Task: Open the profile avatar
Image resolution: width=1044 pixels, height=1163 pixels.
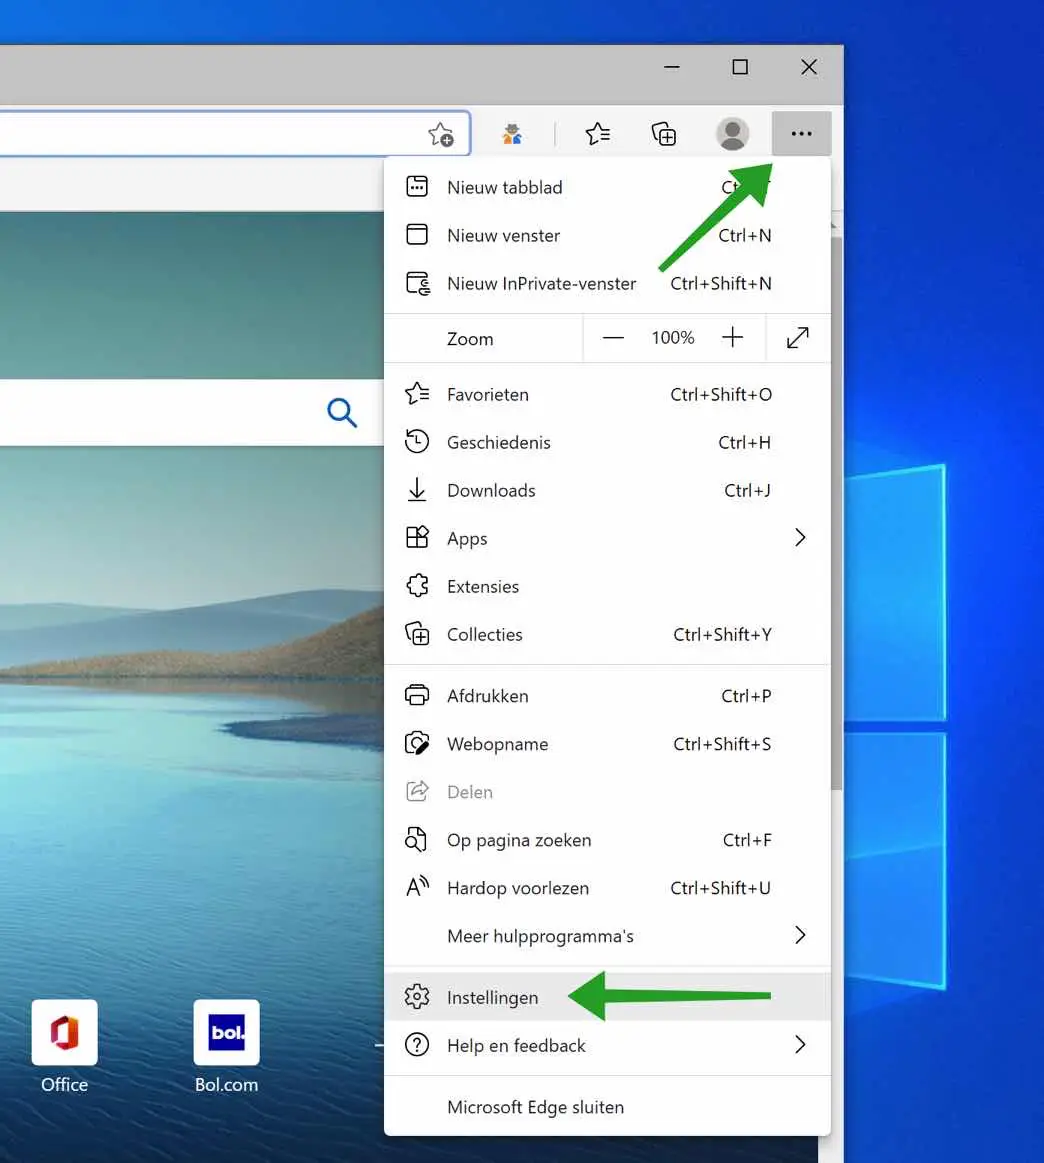Action: coord(732,134)
